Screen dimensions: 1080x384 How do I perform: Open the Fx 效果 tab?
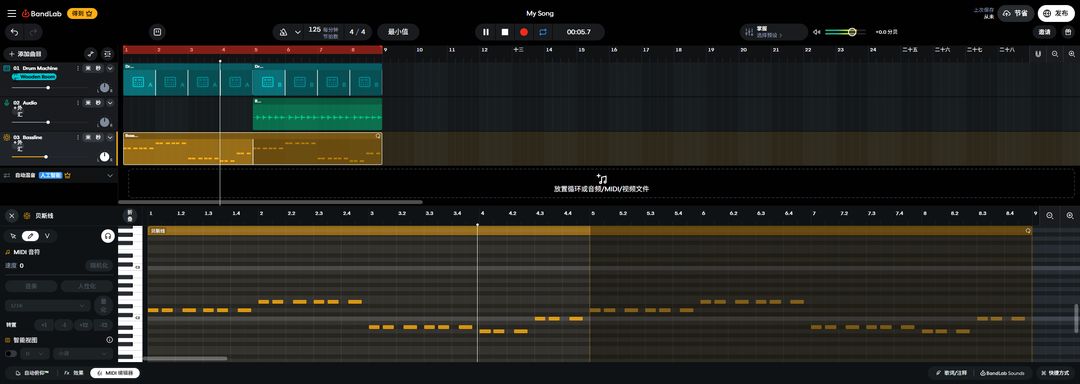[74, 373]
